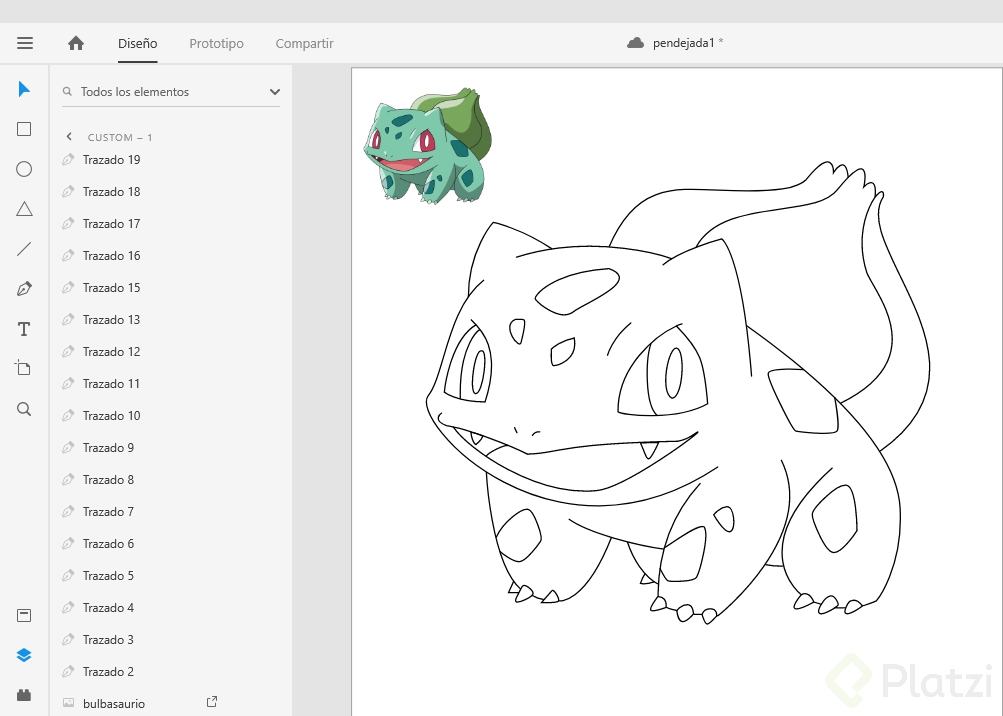
Task: Select the Pen tool
Action: tap(24, 289)
